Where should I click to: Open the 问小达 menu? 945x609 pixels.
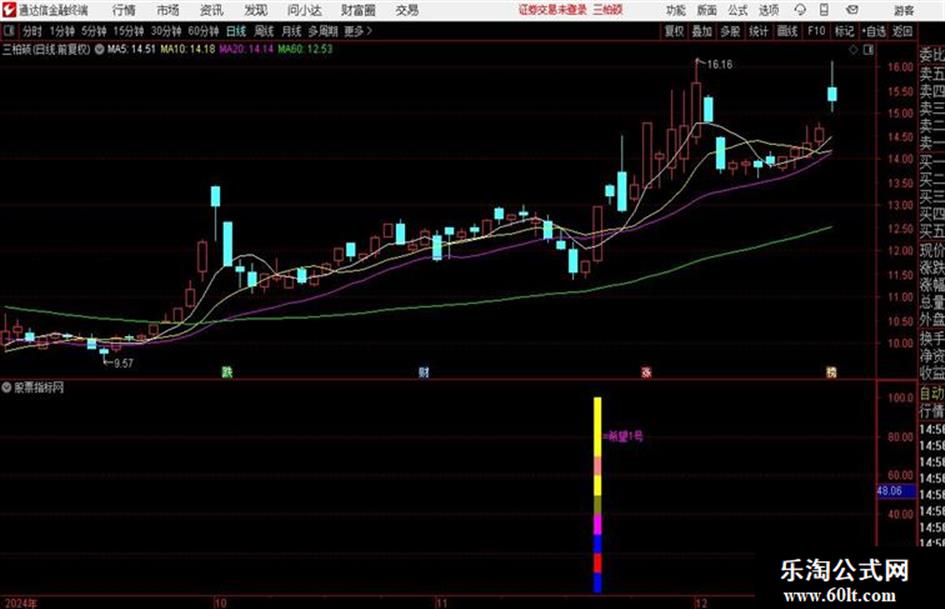(x=304, y=10)
